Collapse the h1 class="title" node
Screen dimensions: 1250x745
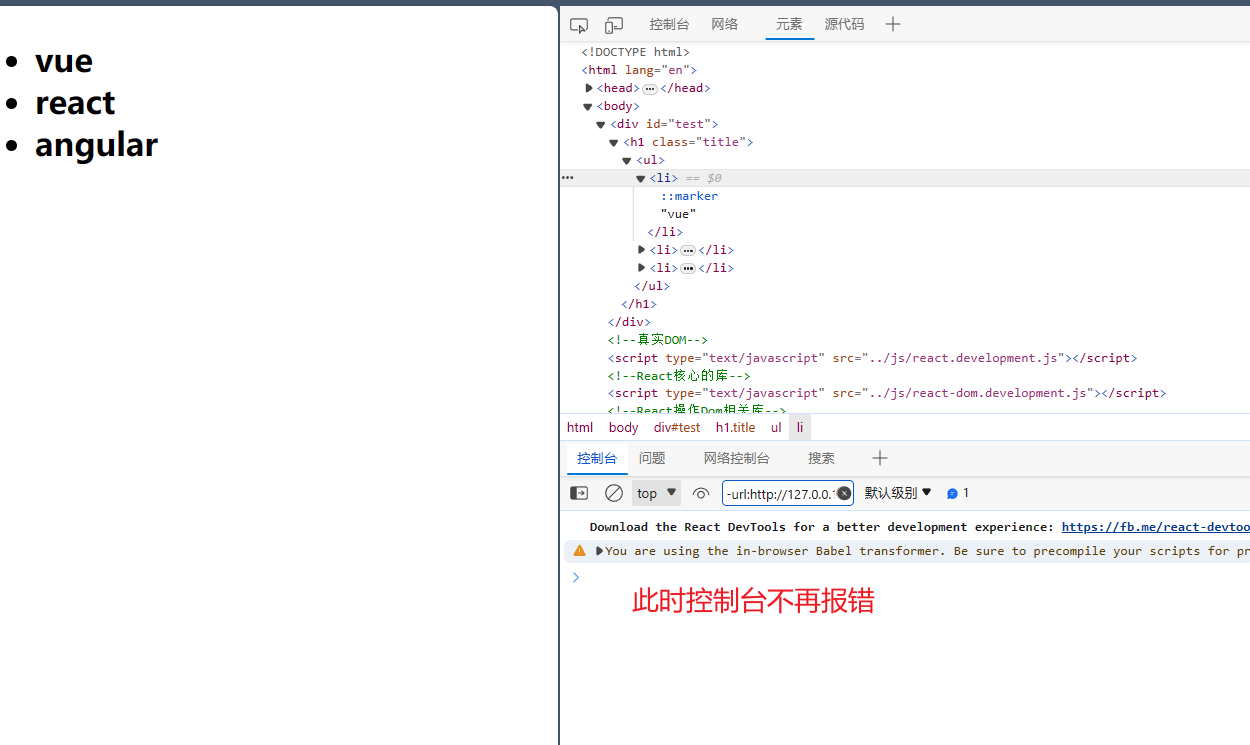point(614,142)
